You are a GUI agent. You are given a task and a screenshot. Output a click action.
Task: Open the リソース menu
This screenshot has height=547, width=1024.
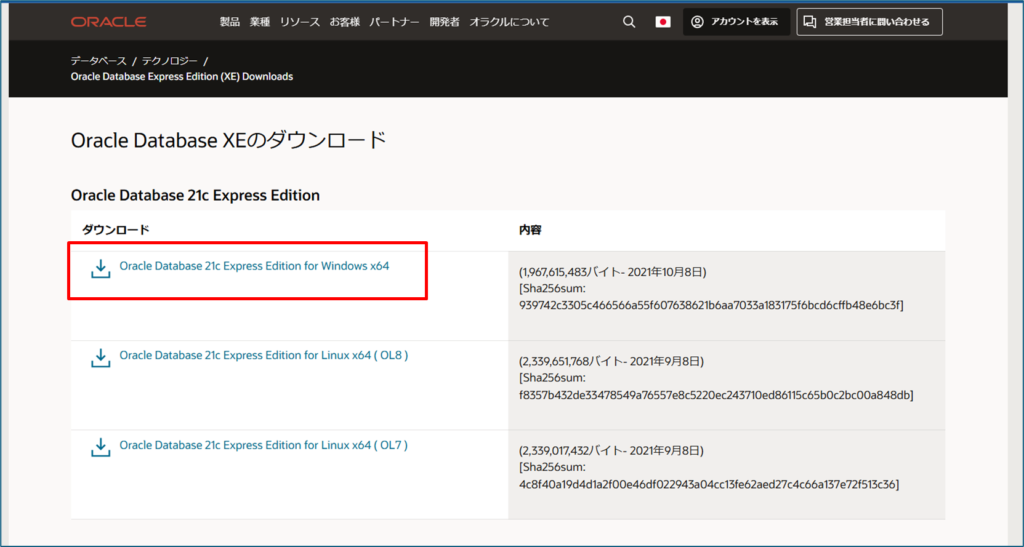(298, 22)
